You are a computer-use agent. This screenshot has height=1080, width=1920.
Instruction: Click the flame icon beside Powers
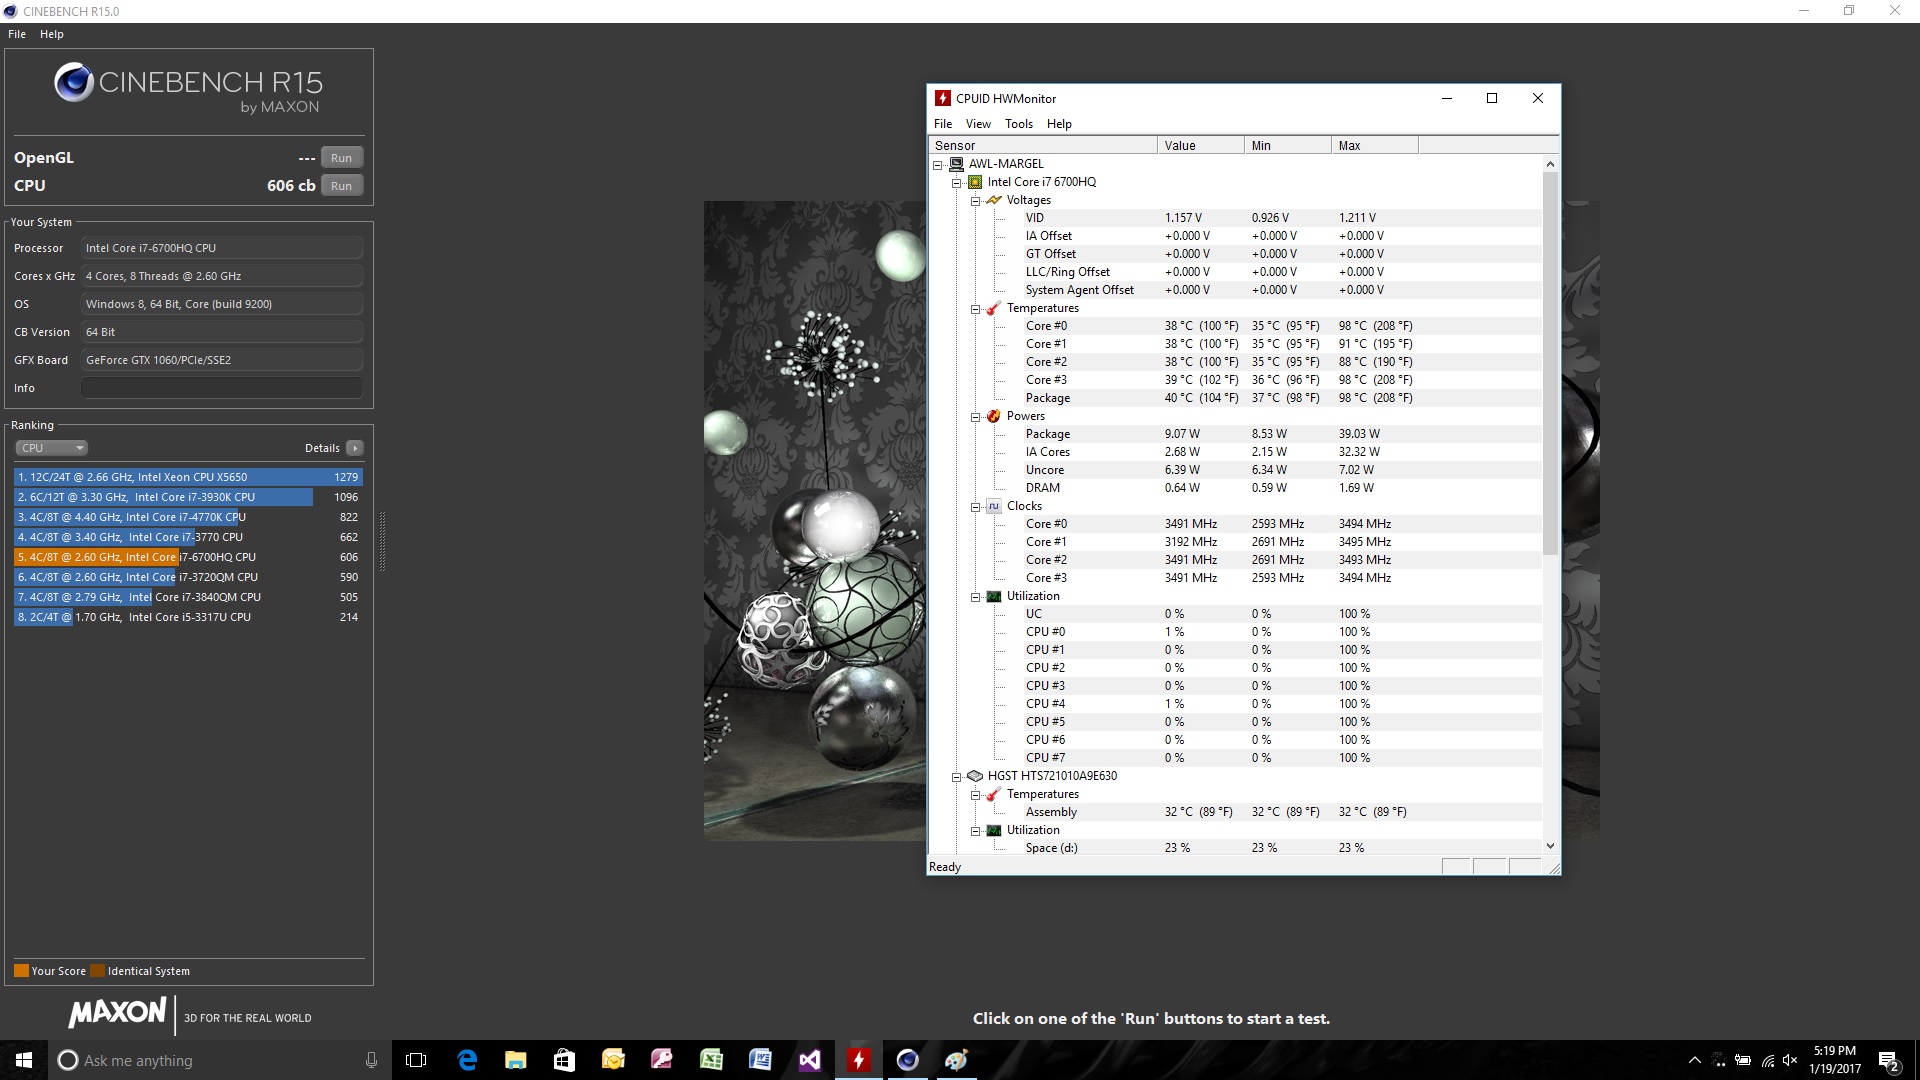[994, 416]
